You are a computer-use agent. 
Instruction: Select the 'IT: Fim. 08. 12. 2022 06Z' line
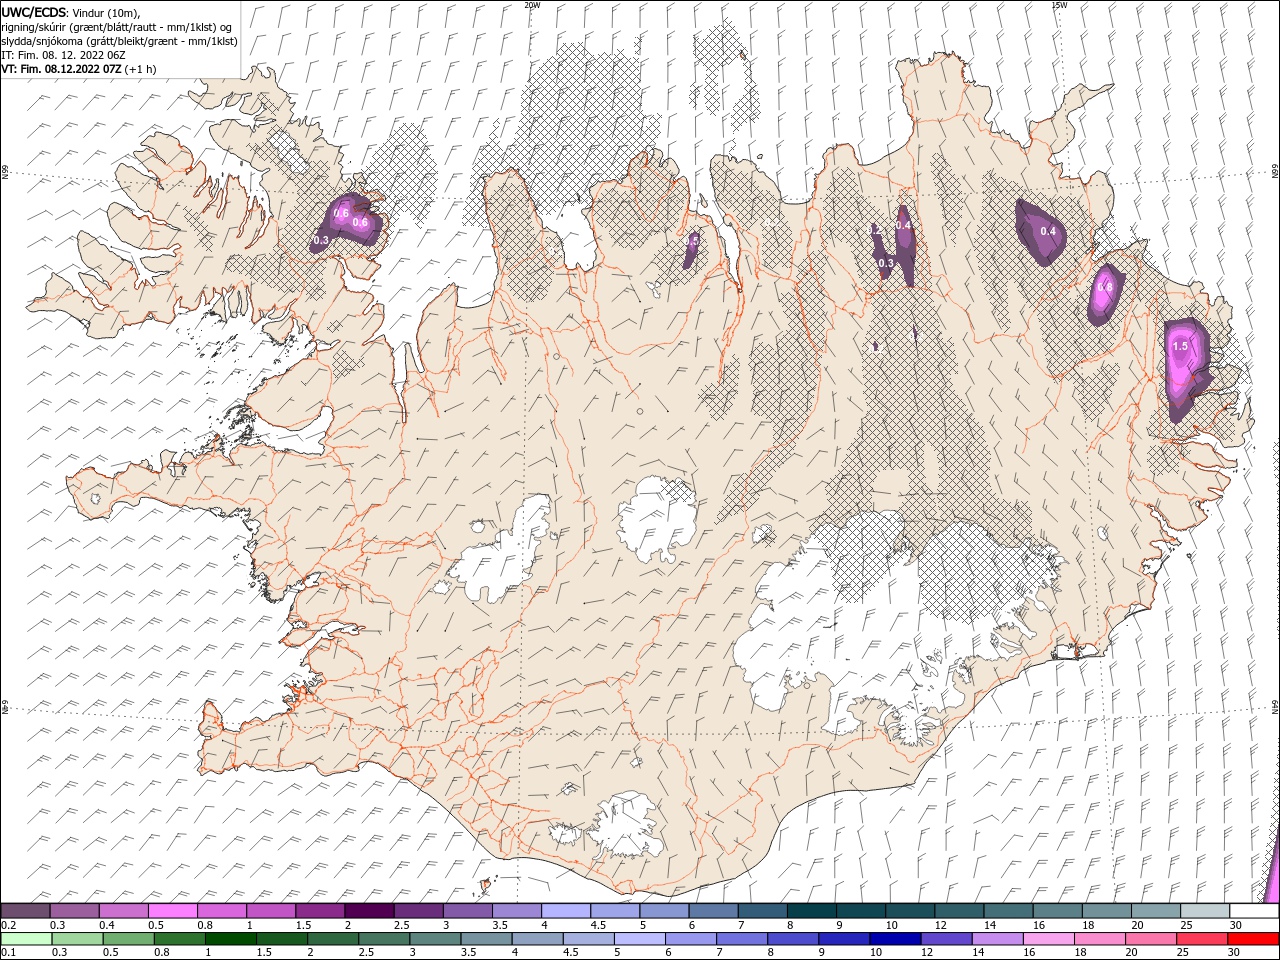(61, 54)
